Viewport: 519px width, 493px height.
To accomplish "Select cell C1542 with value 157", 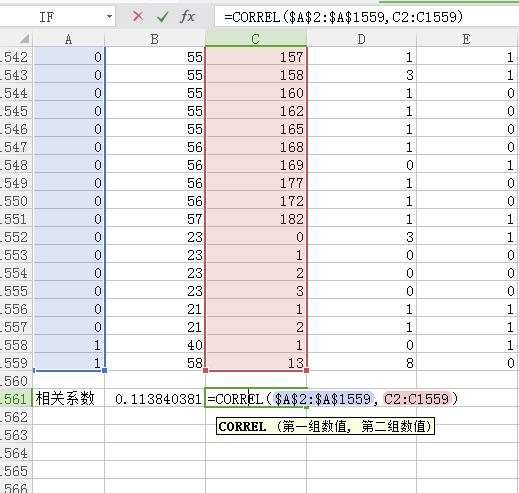I will click(x=256, y=57).
